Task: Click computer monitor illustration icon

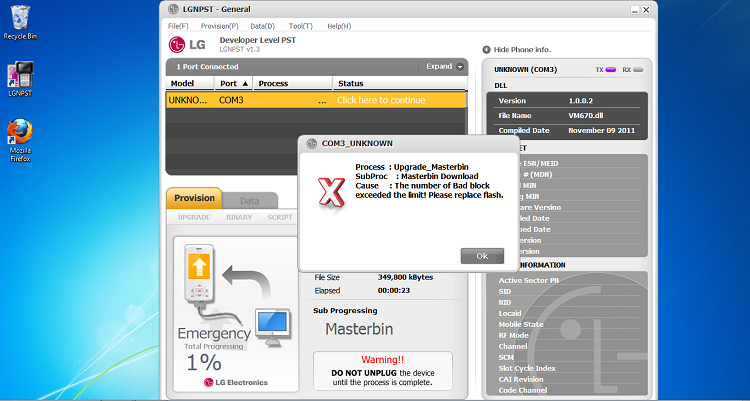Action: coord(272,326)
